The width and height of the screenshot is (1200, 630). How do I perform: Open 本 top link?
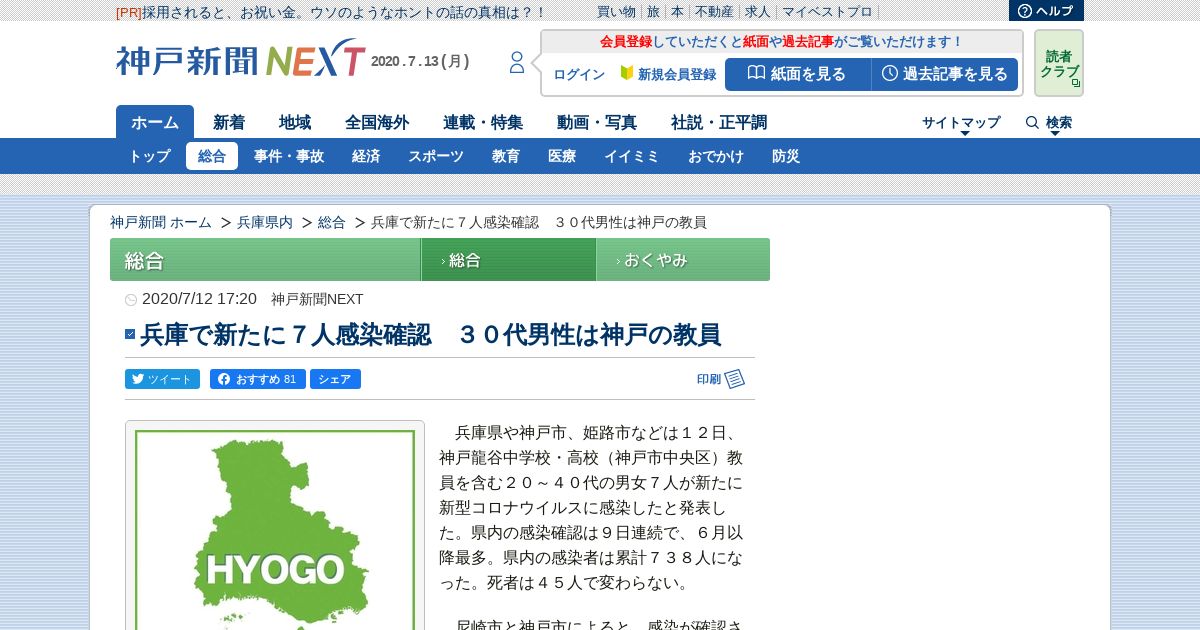click(677, 12)
